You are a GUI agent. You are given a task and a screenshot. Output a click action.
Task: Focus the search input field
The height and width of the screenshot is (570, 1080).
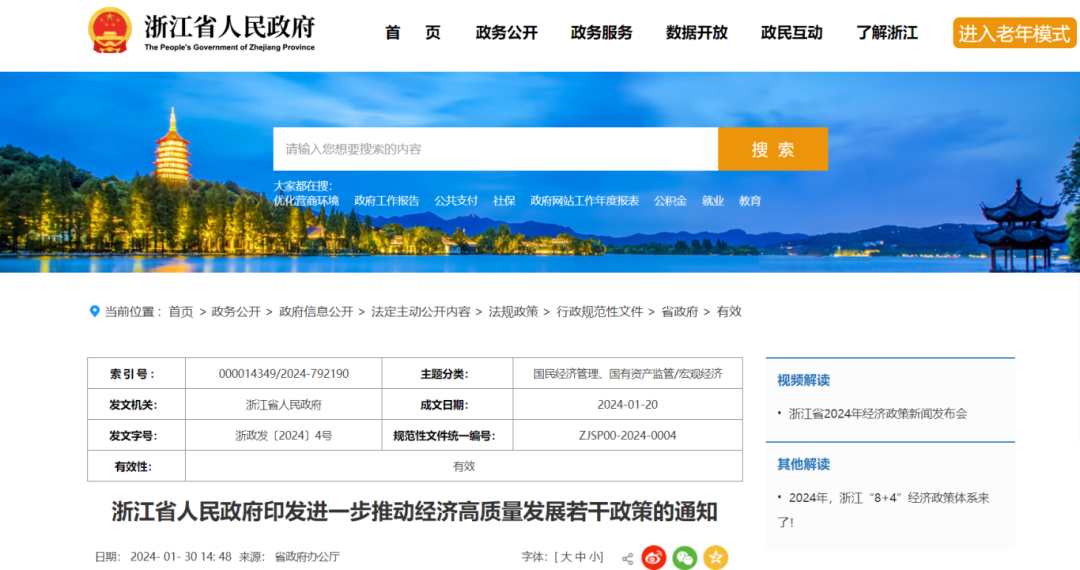(495, 149)
